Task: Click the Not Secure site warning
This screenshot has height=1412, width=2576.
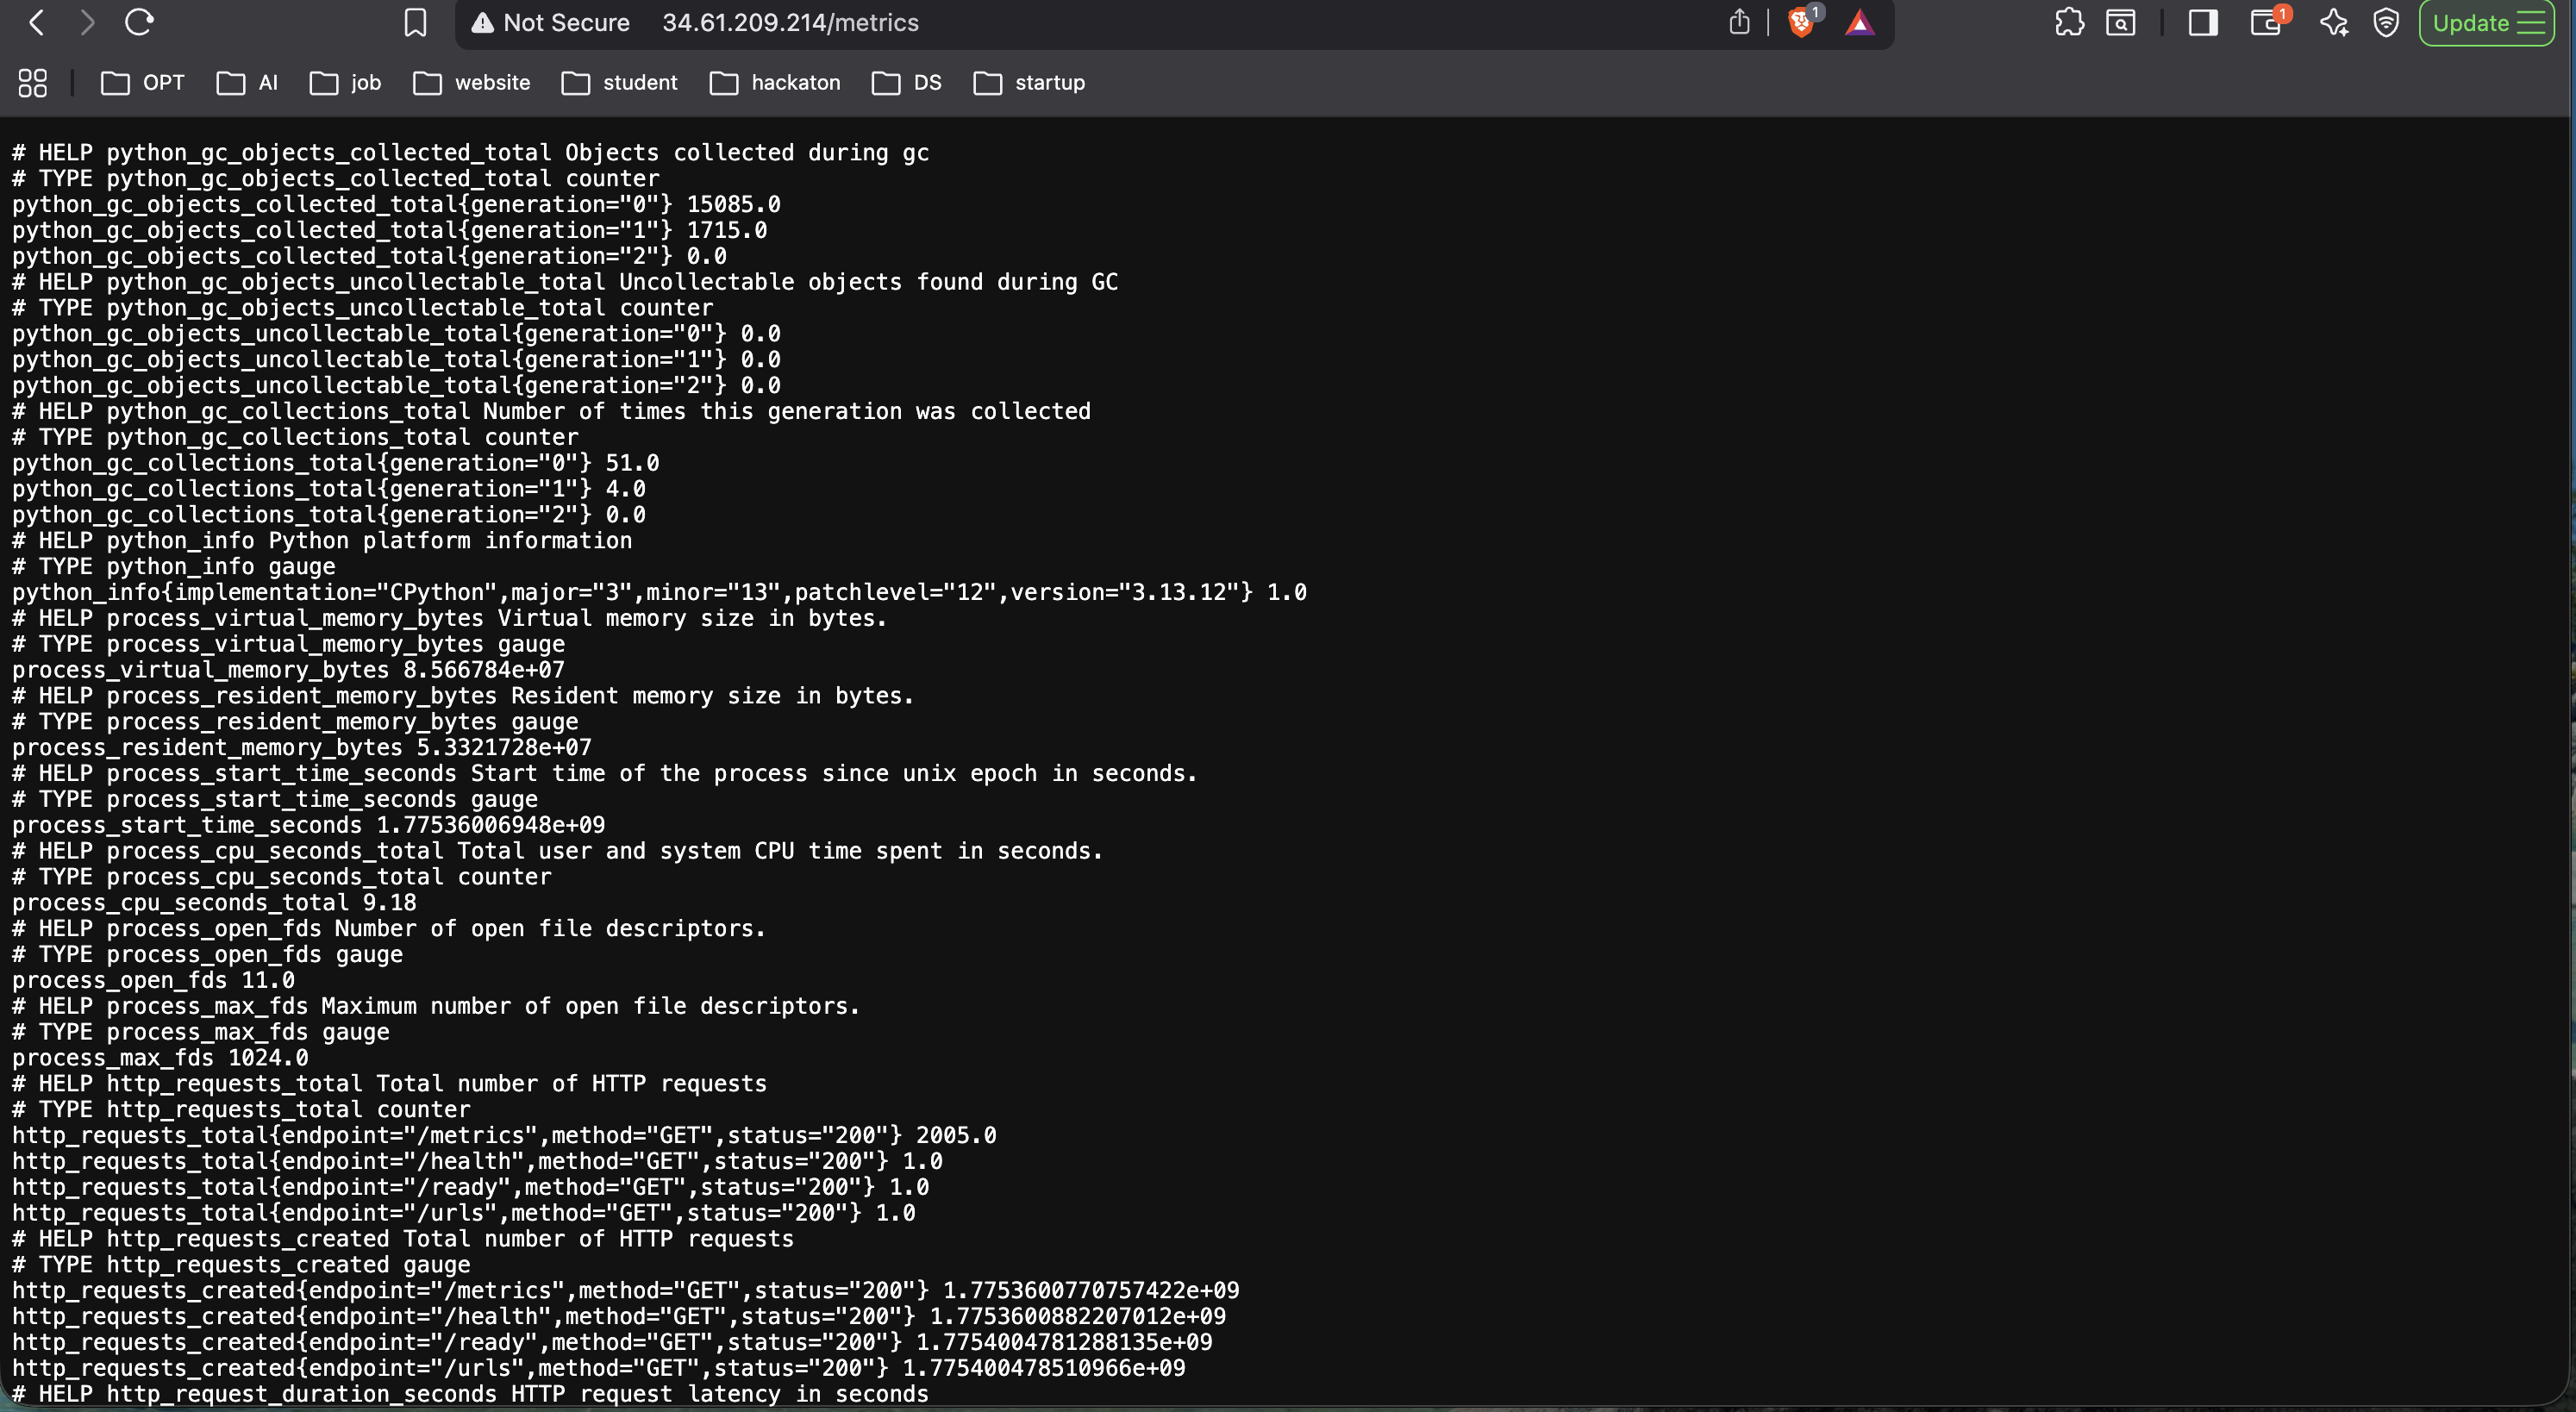Action: [x=551, y=23]
